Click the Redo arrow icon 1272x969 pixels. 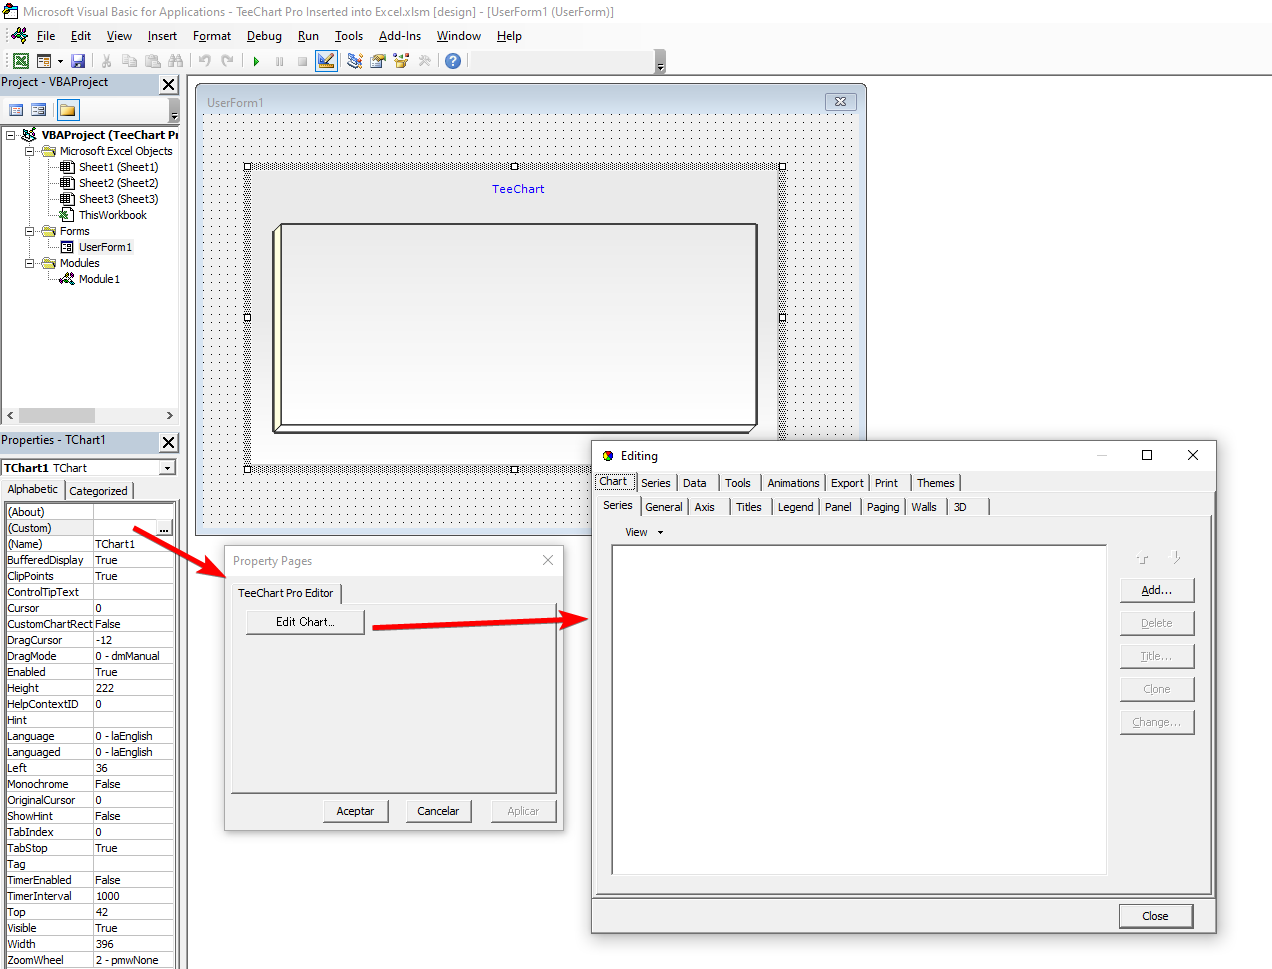(x=228, y=61)
